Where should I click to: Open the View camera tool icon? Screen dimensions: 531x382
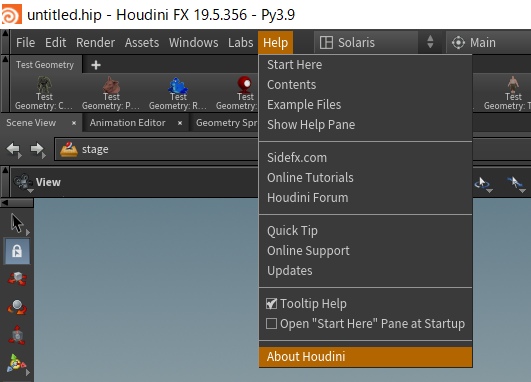23,182
